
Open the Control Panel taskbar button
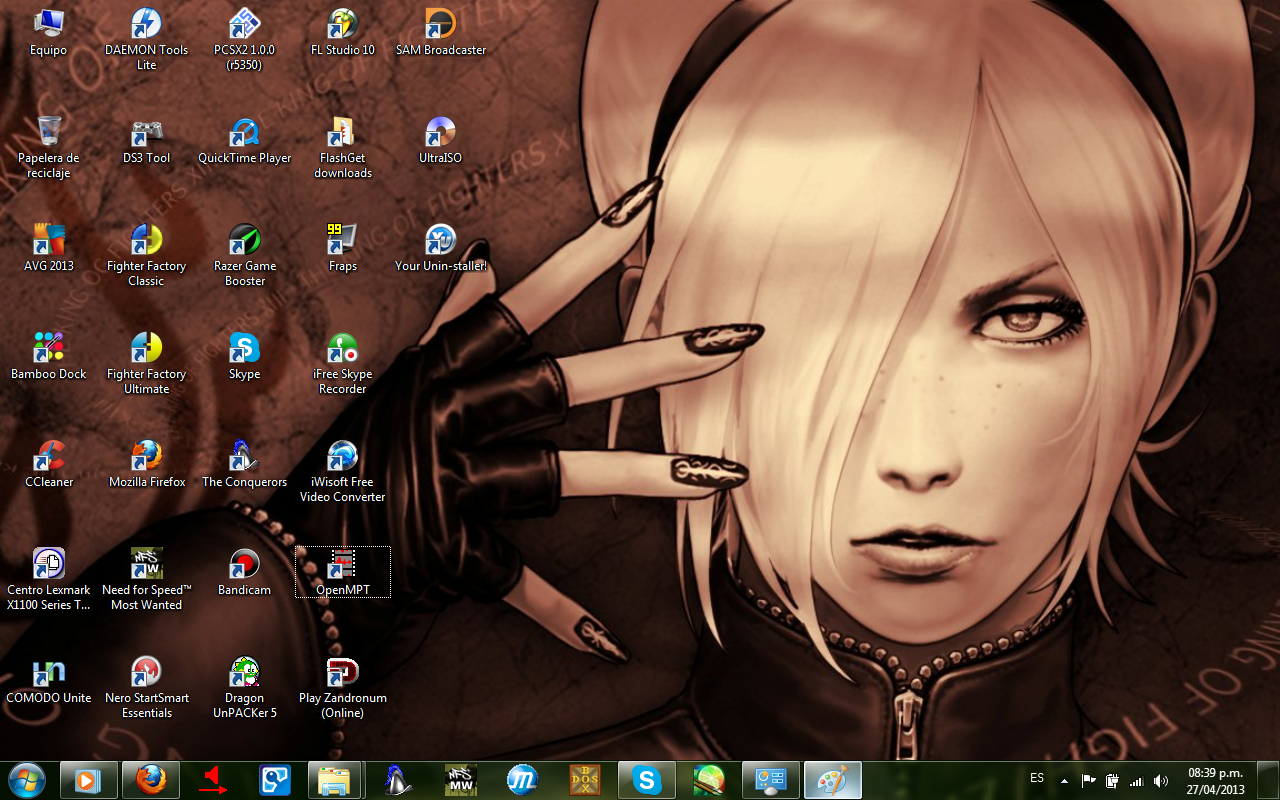771,780
